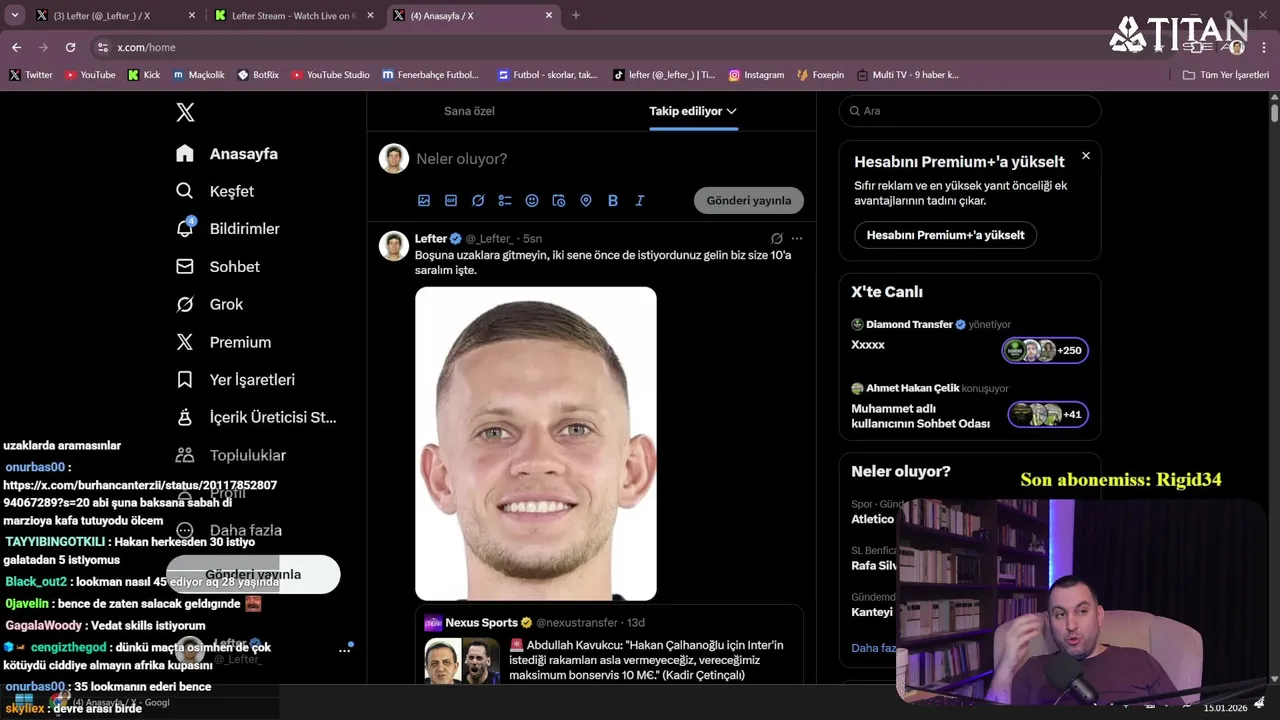Open Kick bookmark
Viewport: 1280px width, 720px height.
click(144, 75)
